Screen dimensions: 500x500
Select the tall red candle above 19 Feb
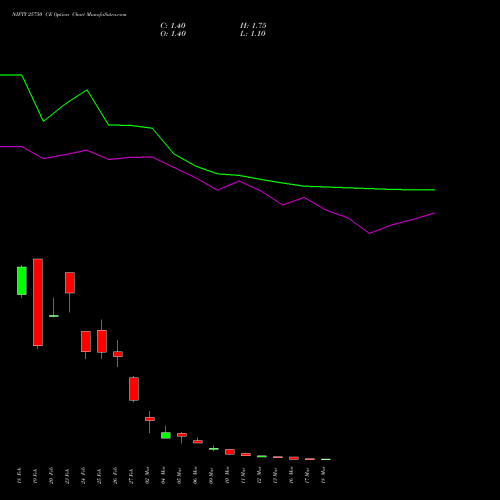tap(38, 302)
